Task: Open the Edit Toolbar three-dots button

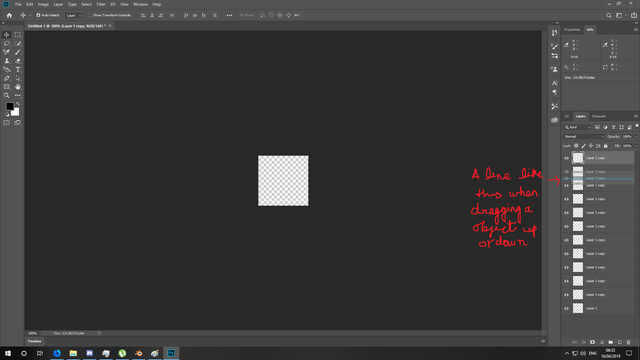Action: (x=18, y=96)
